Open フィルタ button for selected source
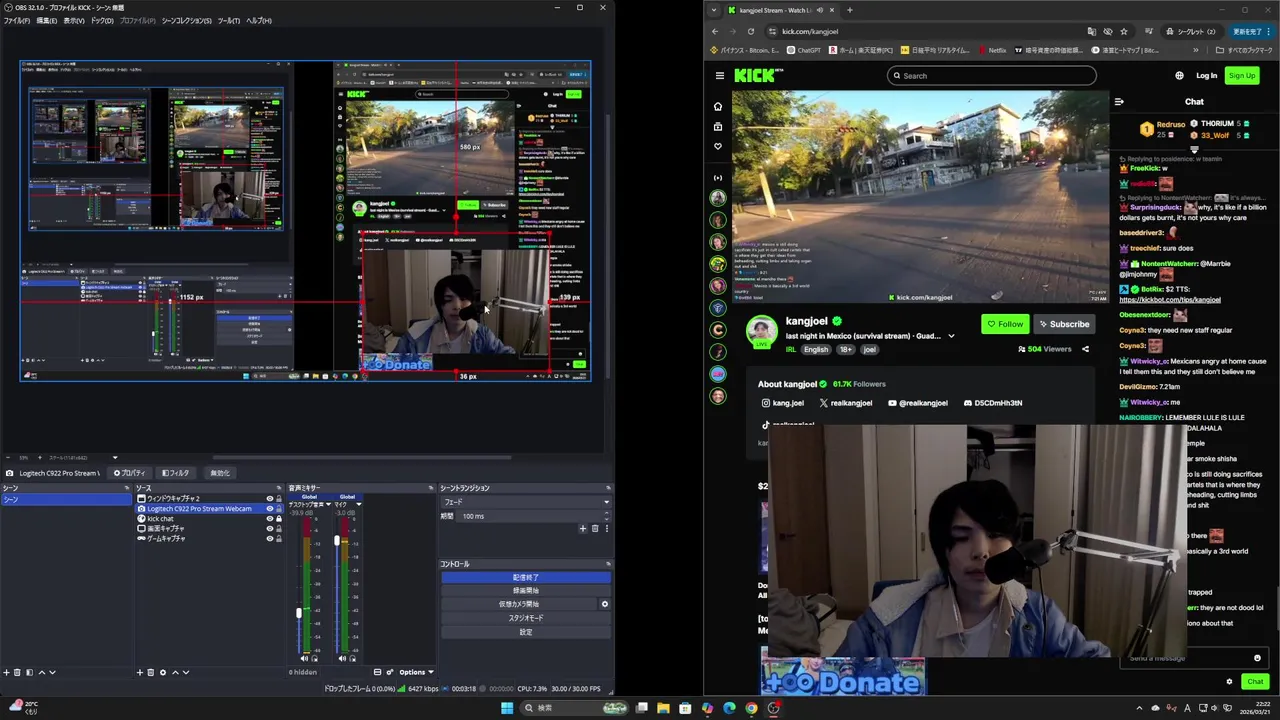Image resolution: width=1280 pixels, height=720 pixels. 175,473
